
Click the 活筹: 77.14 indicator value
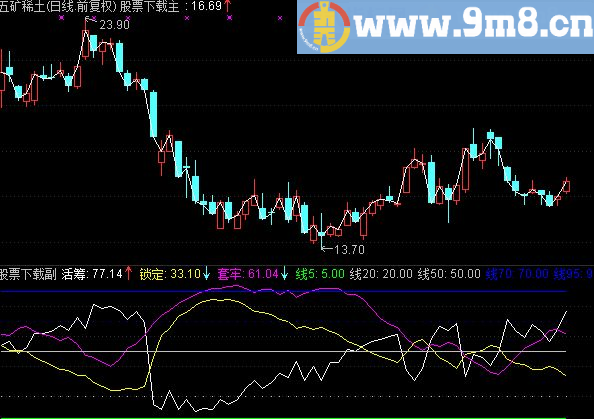pos(92,274)
